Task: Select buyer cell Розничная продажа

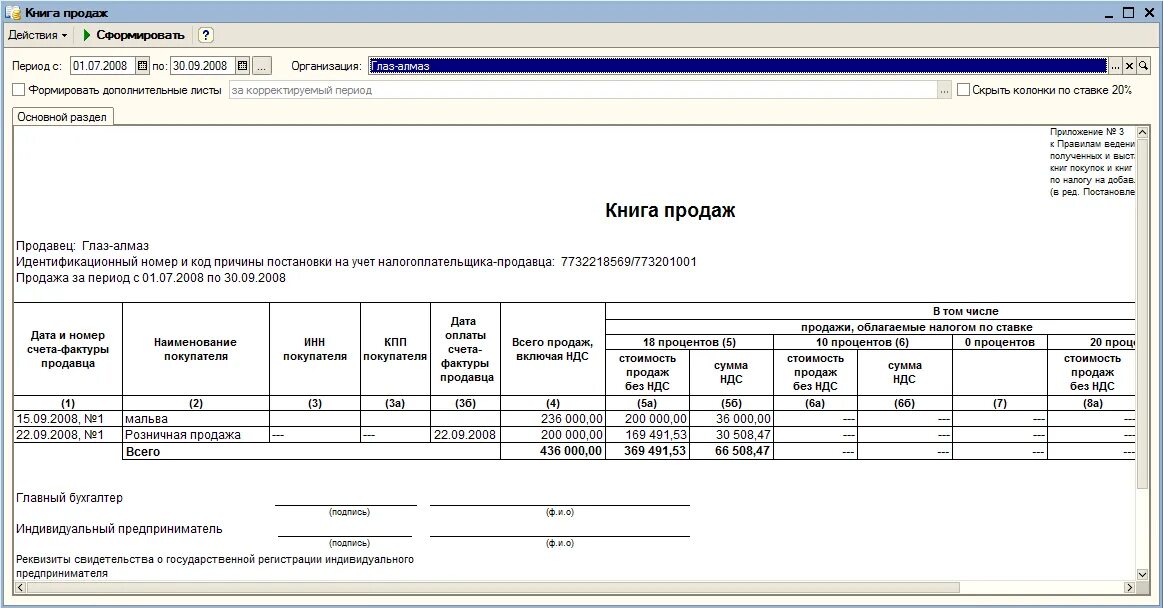Action: (196, 435)
